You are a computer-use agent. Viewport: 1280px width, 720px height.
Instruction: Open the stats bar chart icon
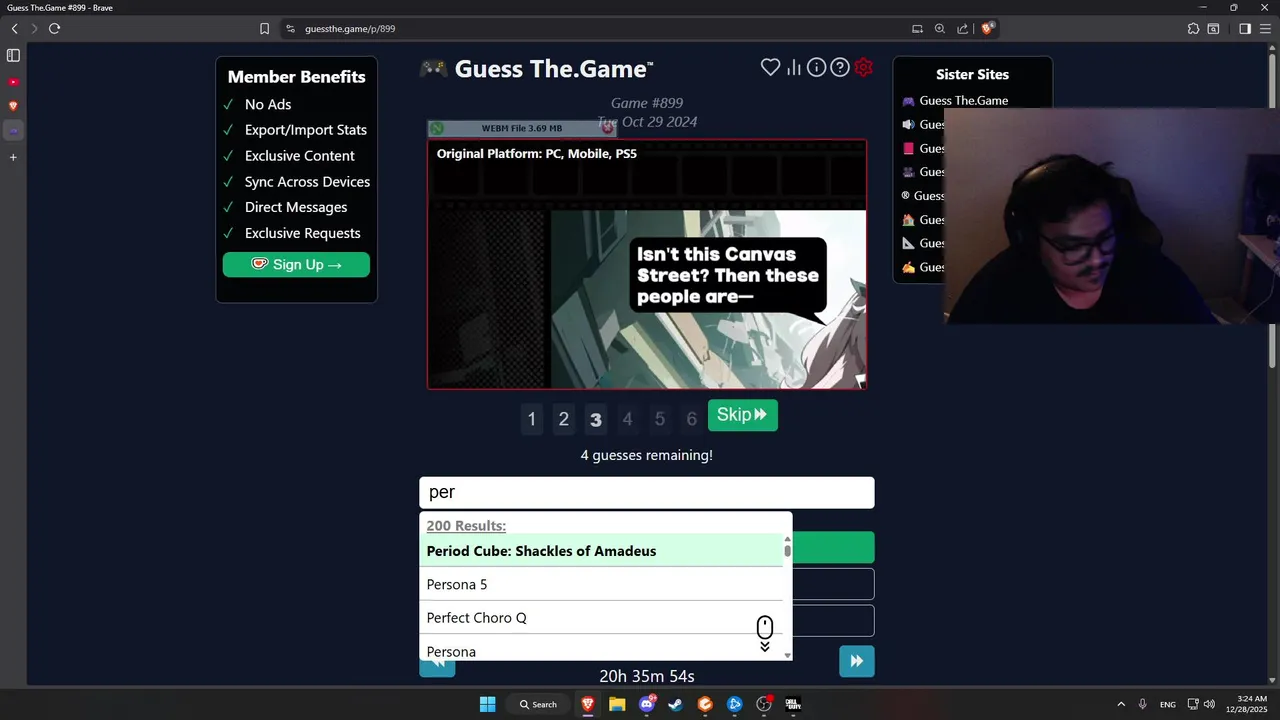(794, 67)
